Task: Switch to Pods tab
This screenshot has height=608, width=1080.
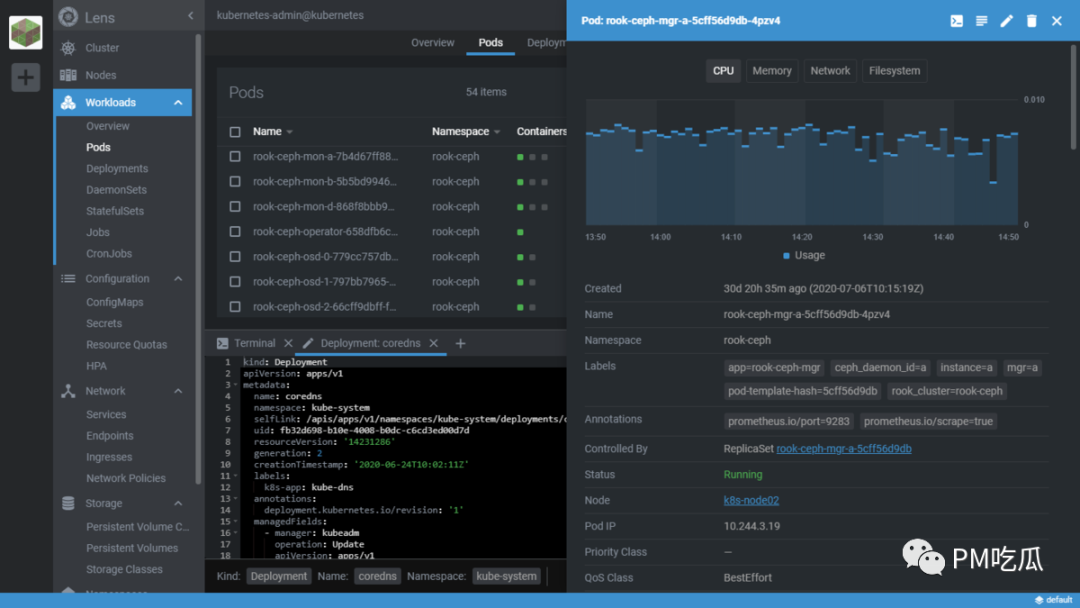Action: [490, 43]
